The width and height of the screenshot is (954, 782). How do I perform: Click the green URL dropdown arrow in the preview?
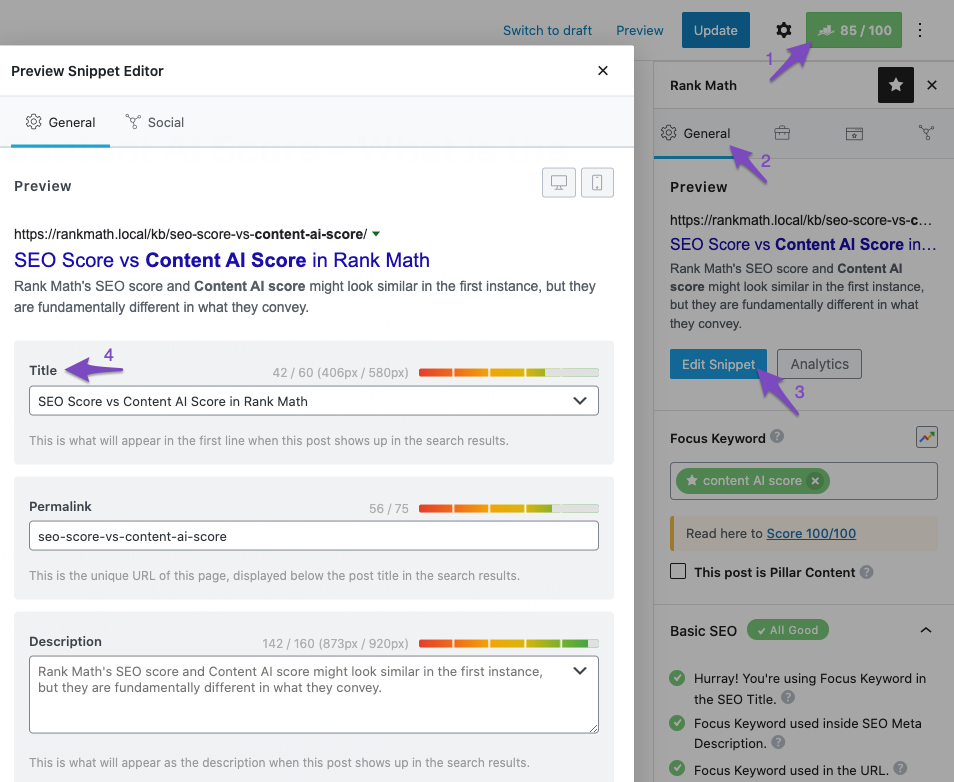[376, 234]
